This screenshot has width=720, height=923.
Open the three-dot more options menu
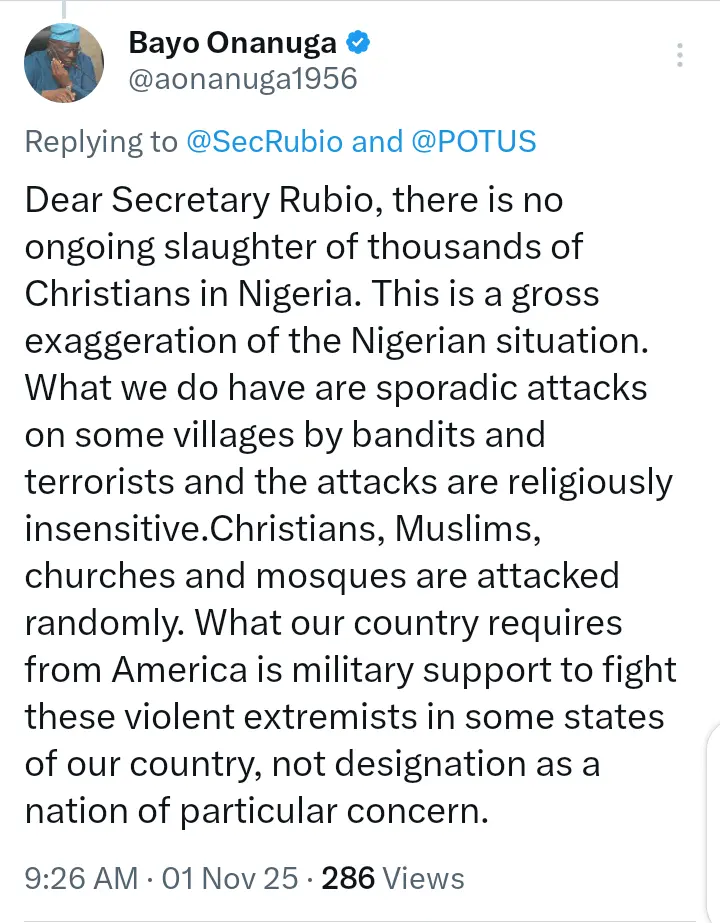coord(680,55)
